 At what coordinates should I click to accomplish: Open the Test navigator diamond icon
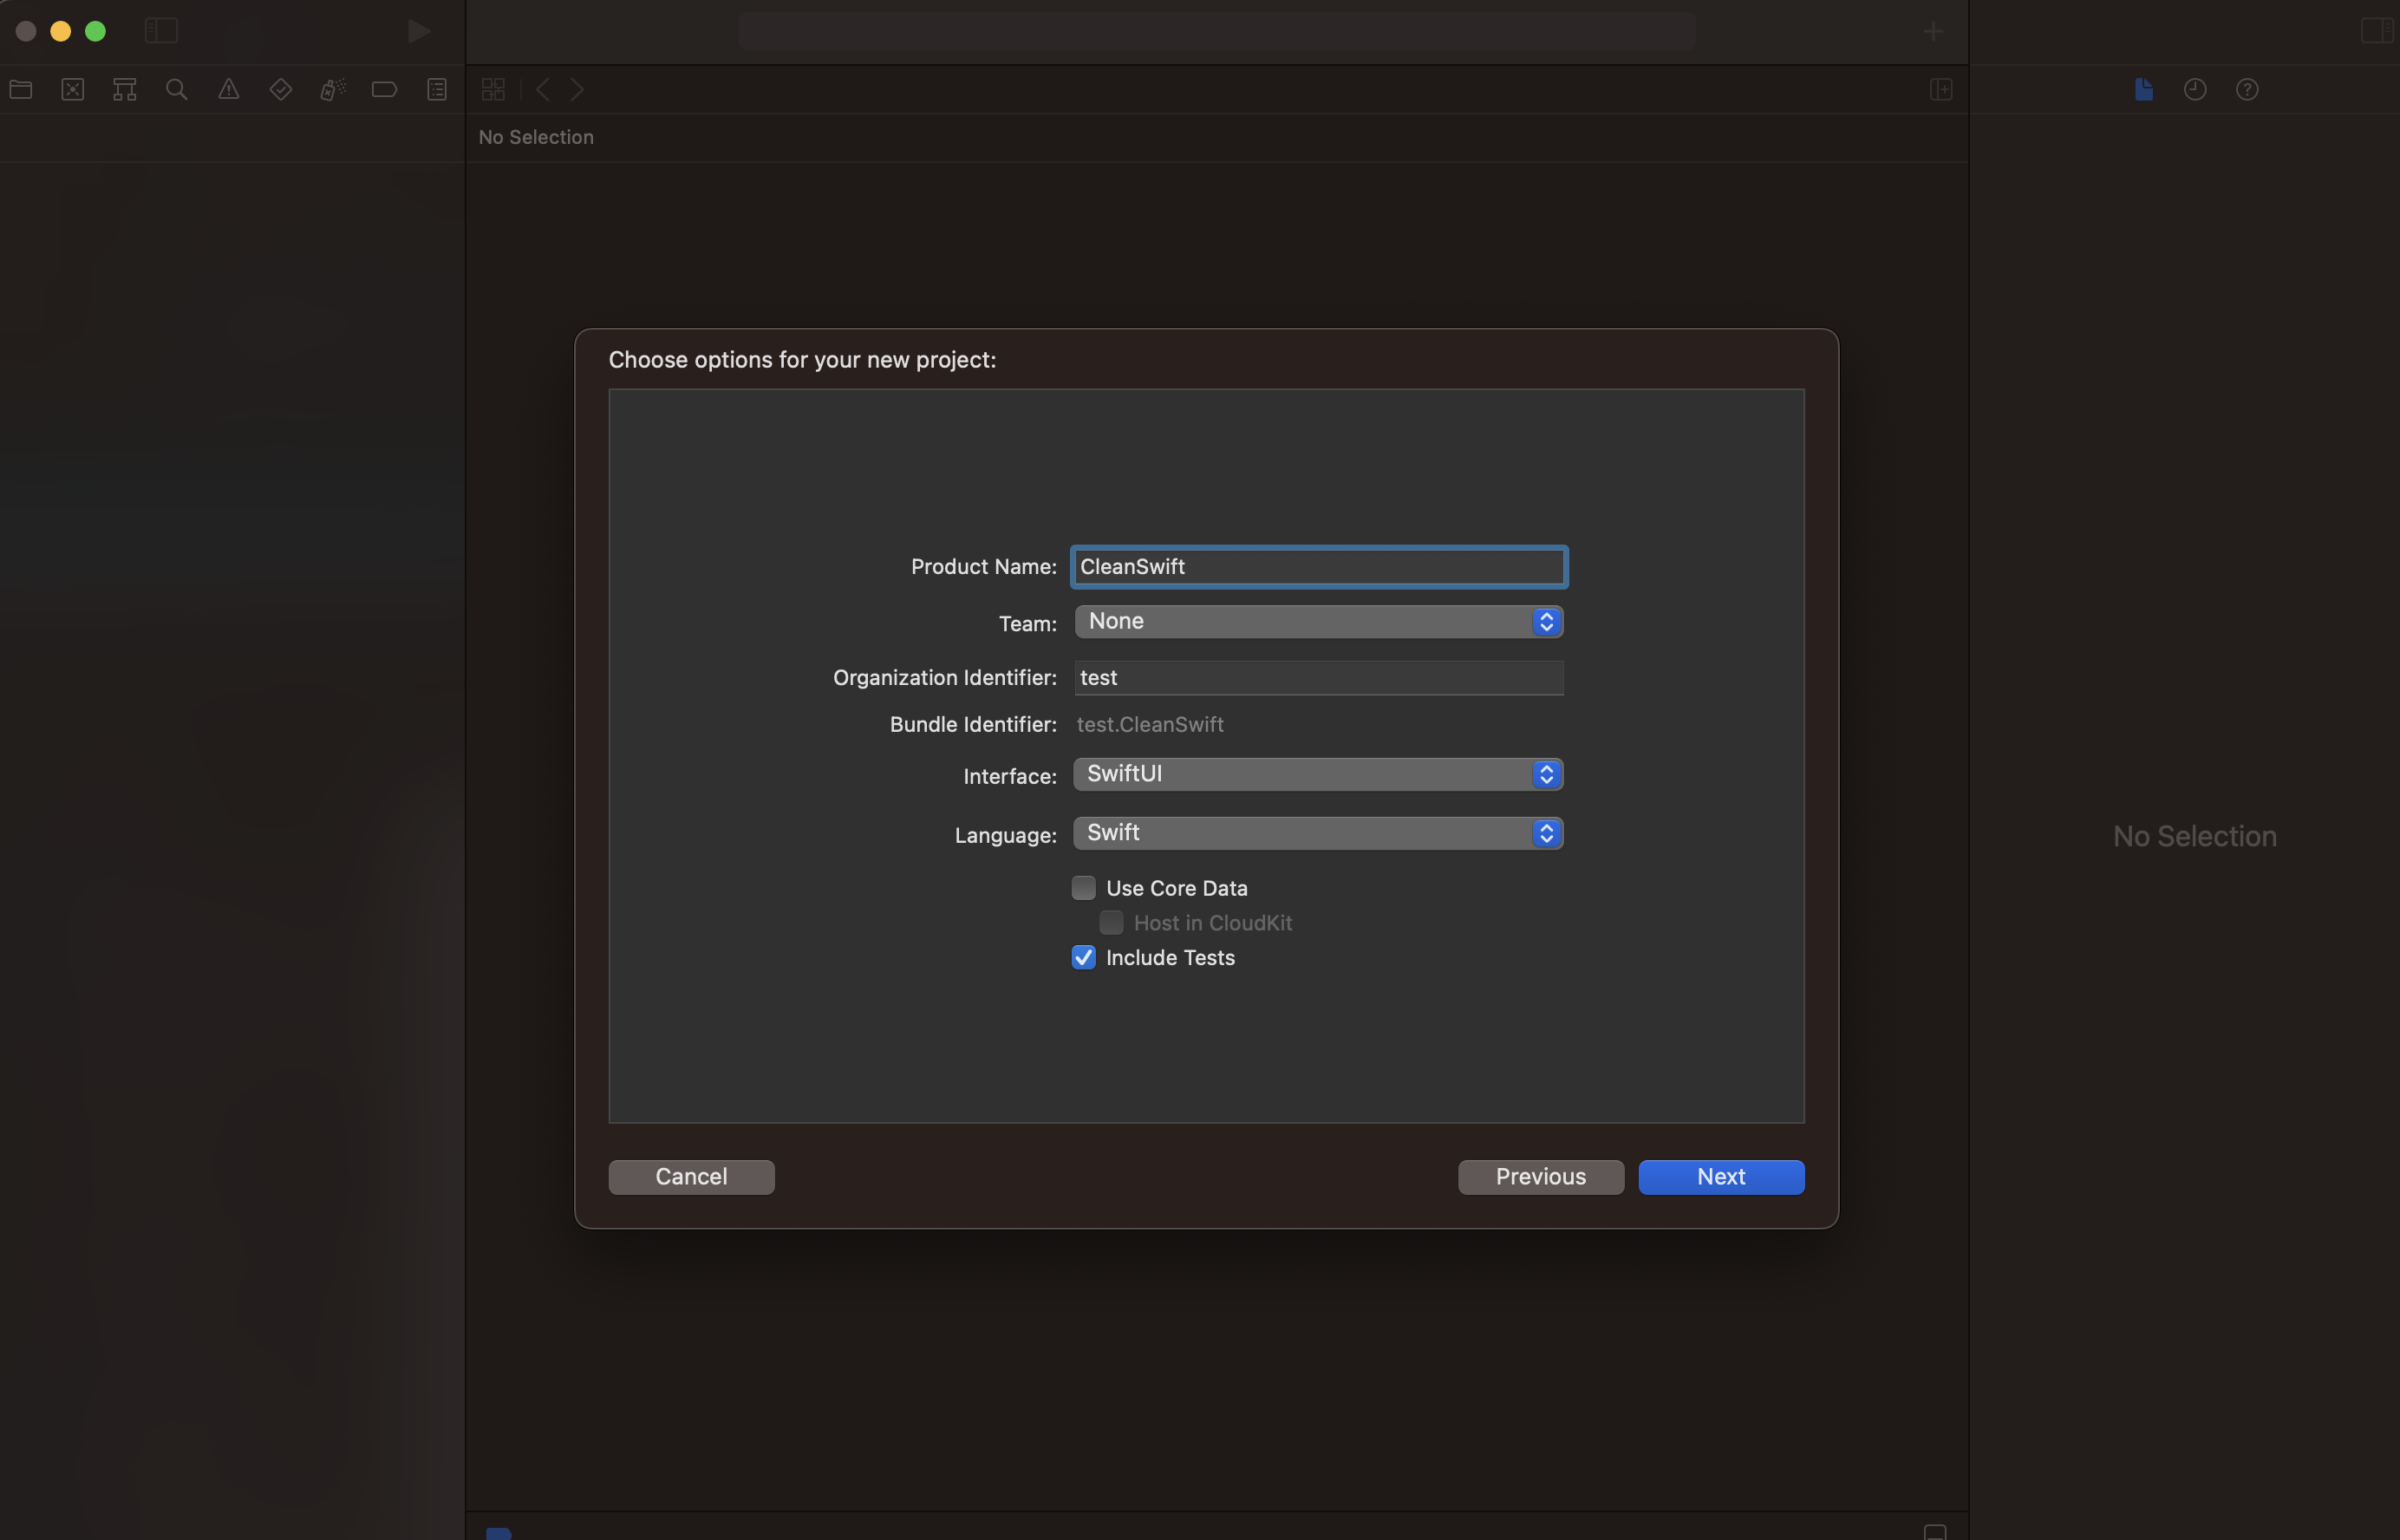[x=281, y=90]
